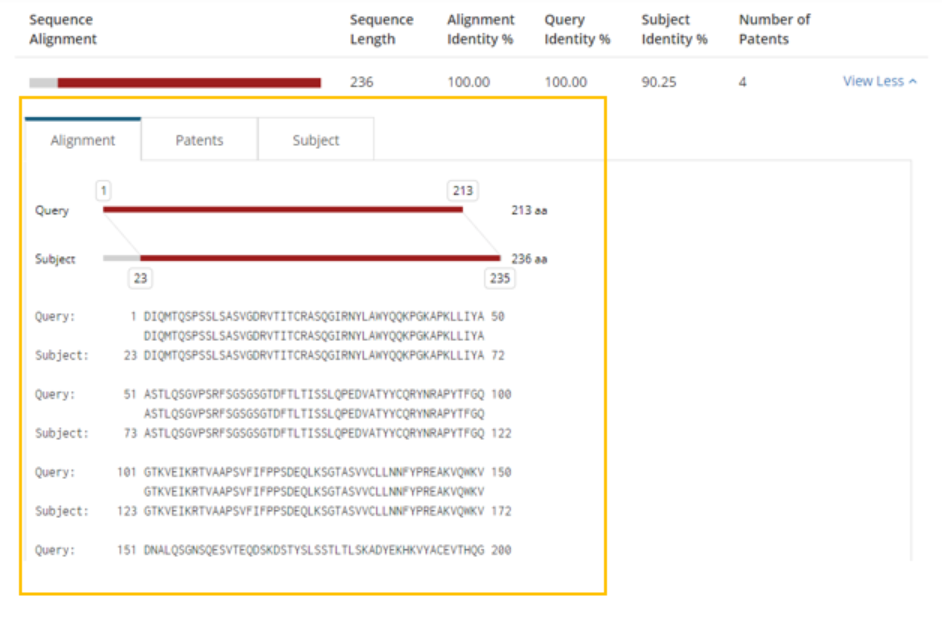Image resolution: width=942 pixels, height=620 pixels.
Task: Select the Alignment tab
Action: tap(83, 140)
